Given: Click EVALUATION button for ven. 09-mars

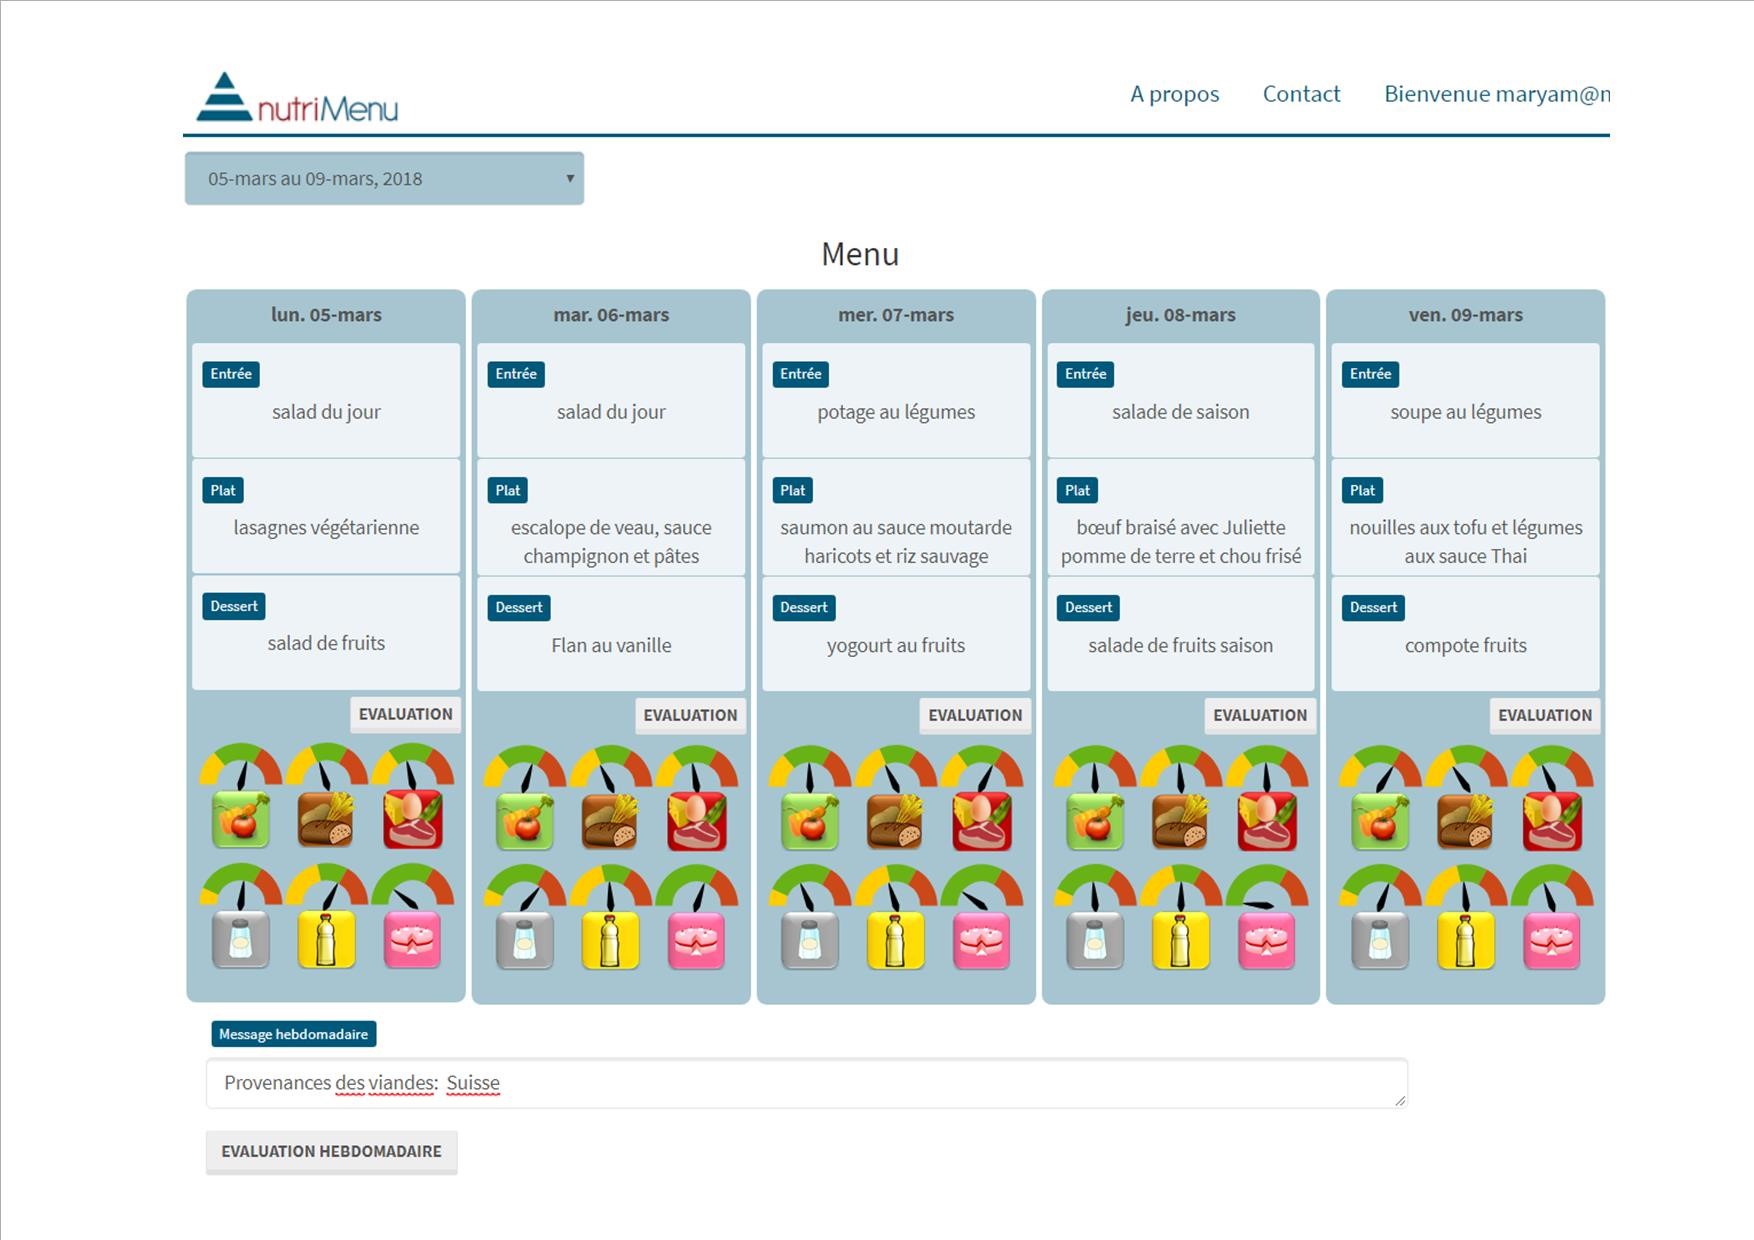Looking at the screenshot, I should [x=1545, y=715].
